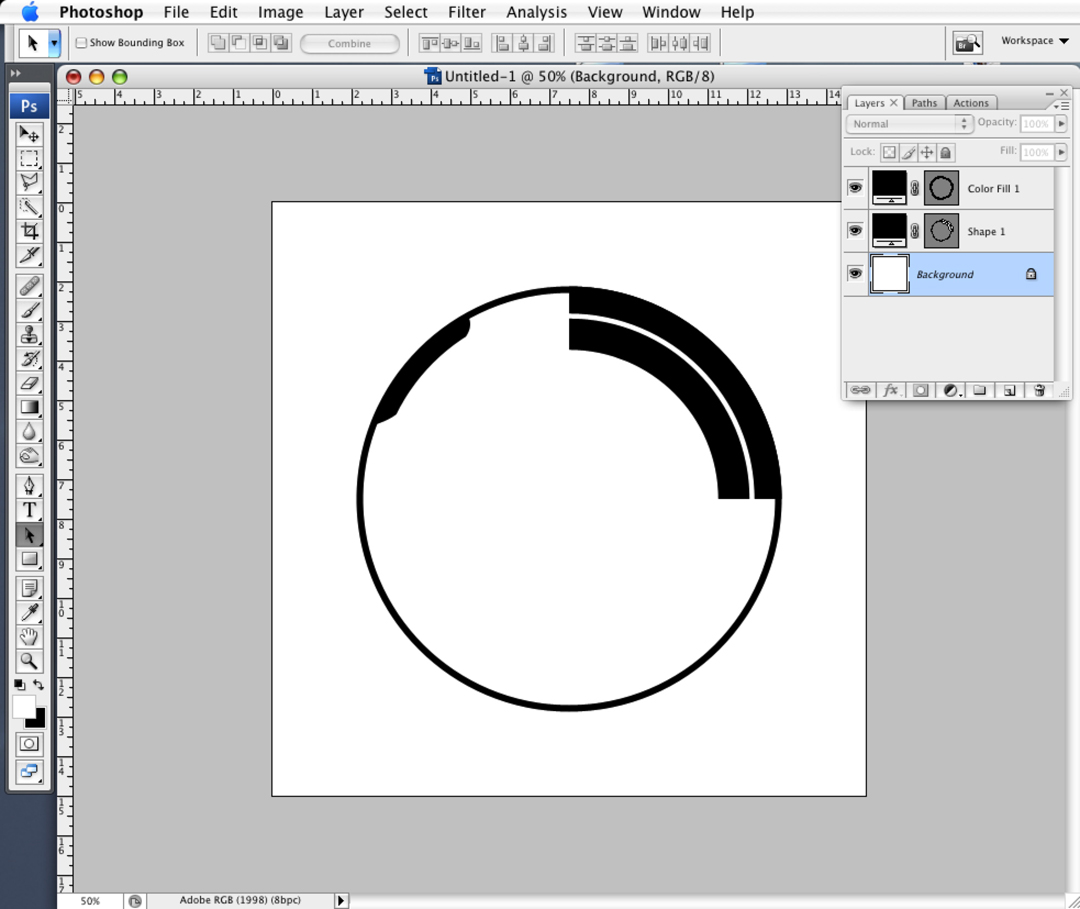Select the Crop tool
Screen dimensions: 1080x909
[x=28, y=230]
